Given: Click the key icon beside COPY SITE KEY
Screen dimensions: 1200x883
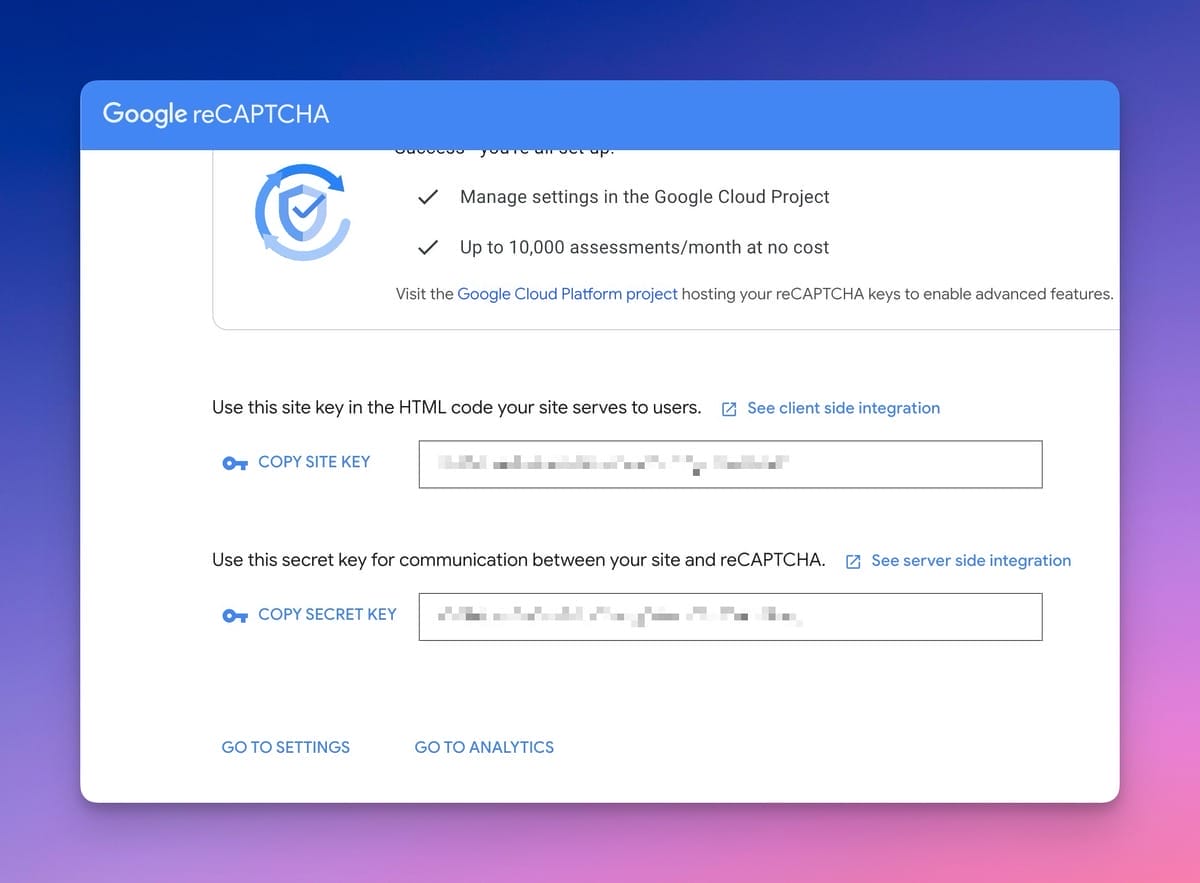Looking at the screenshot, I should (234, 462).
